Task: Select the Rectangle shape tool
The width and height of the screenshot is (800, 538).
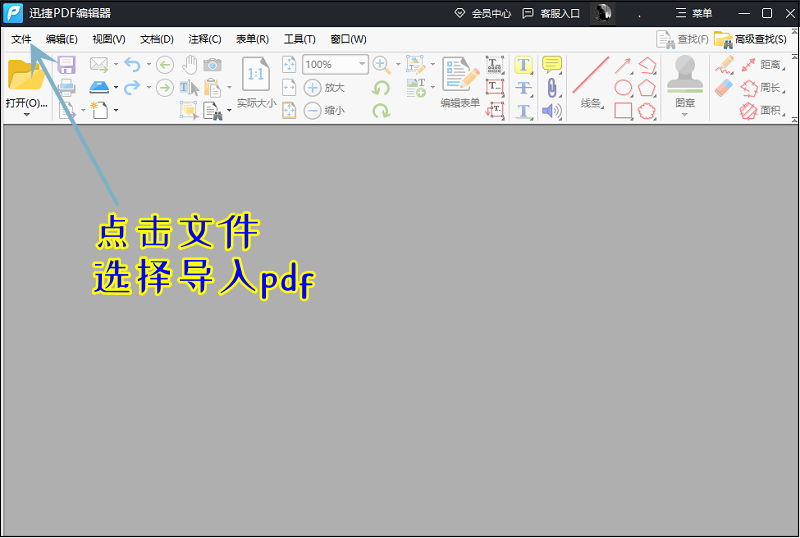Action: 623,110
